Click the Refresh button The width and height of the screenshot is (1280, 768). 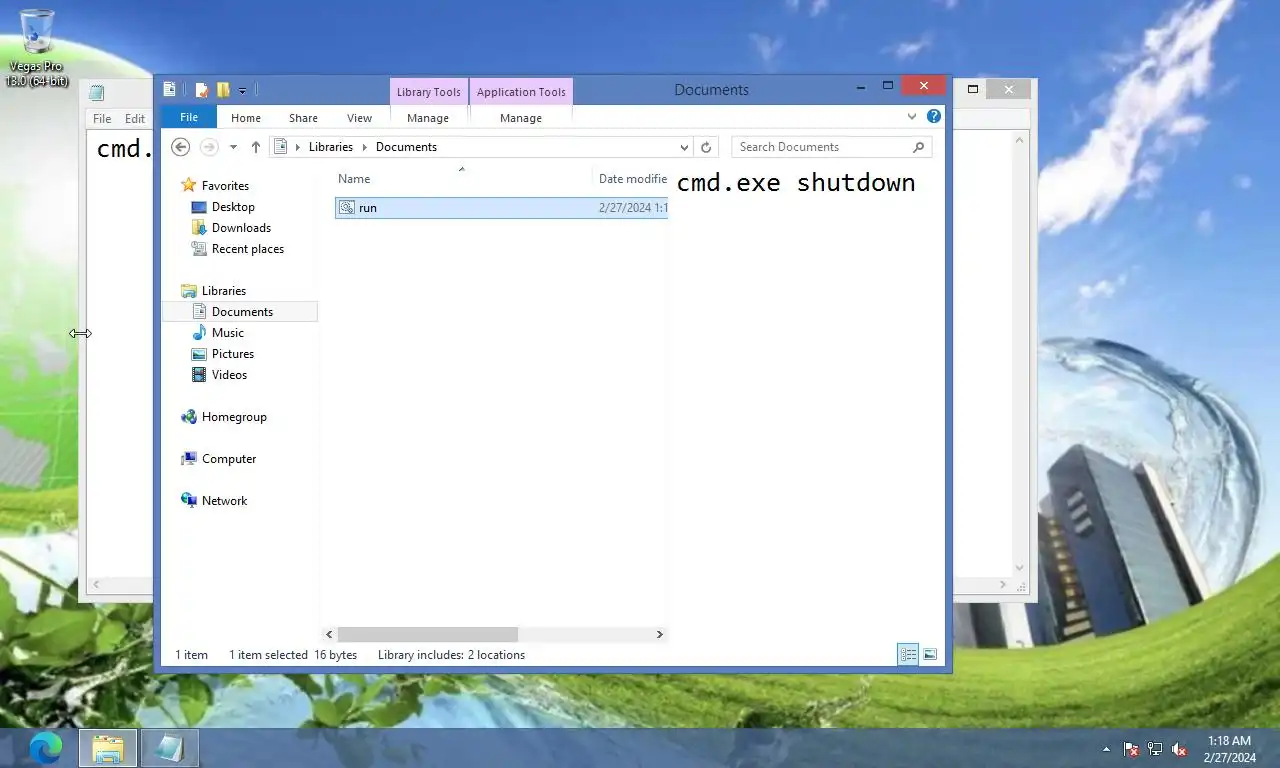coord(706,147)
